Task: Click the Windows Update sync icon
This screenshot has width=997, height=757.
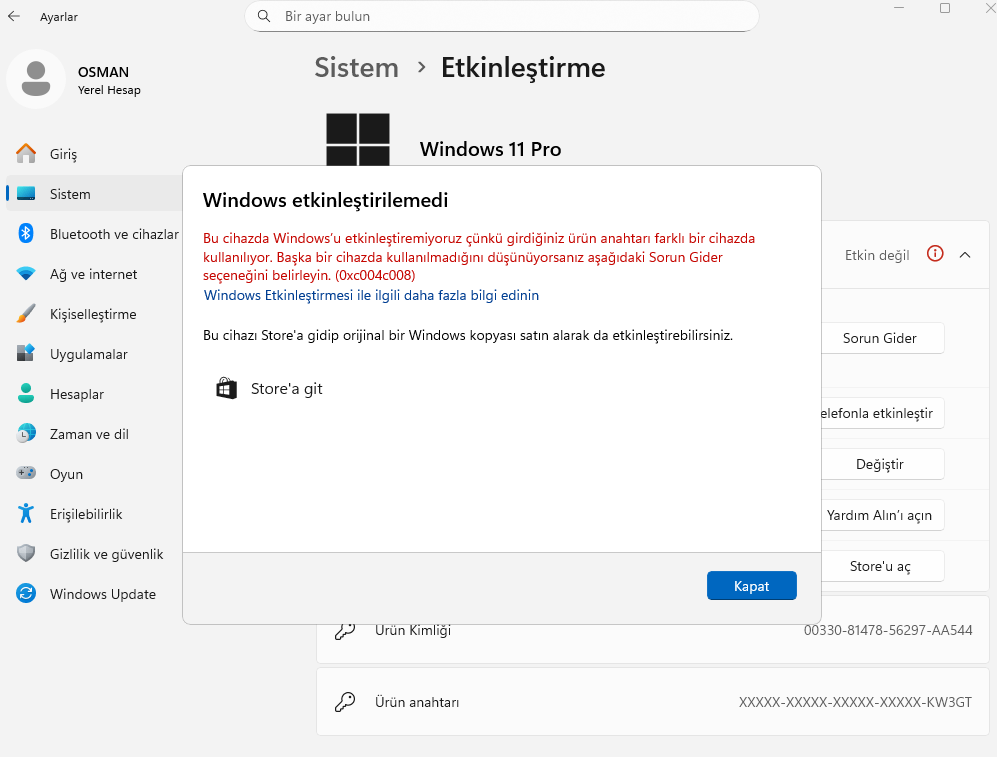Action: coord(26,593)
